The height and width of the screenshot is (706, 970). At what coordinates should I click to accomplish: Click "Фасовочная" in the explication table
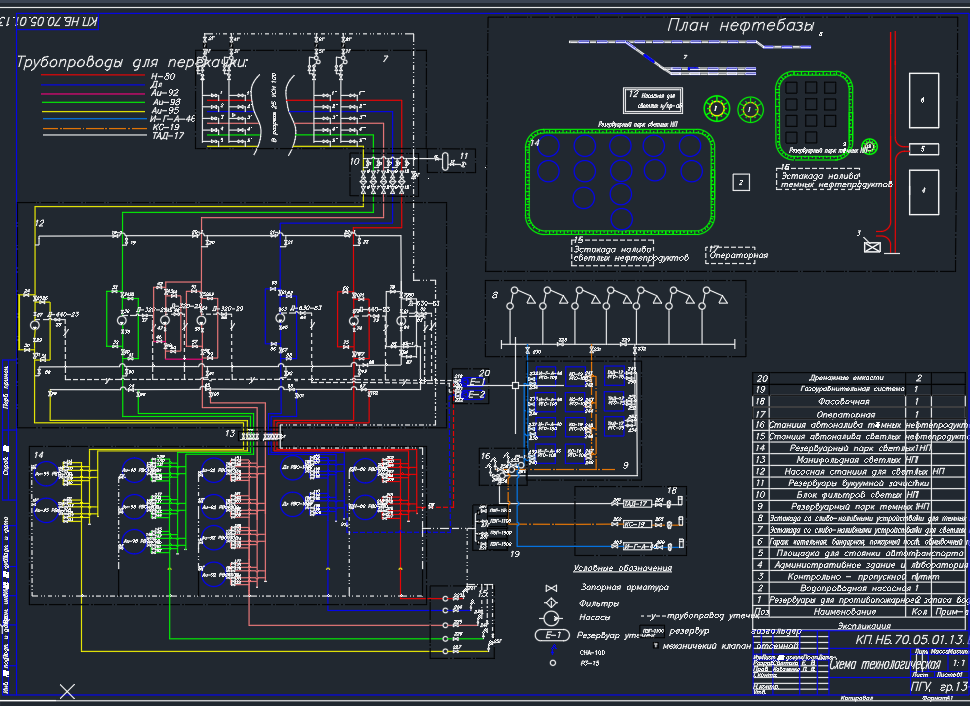tap(844, 402)
